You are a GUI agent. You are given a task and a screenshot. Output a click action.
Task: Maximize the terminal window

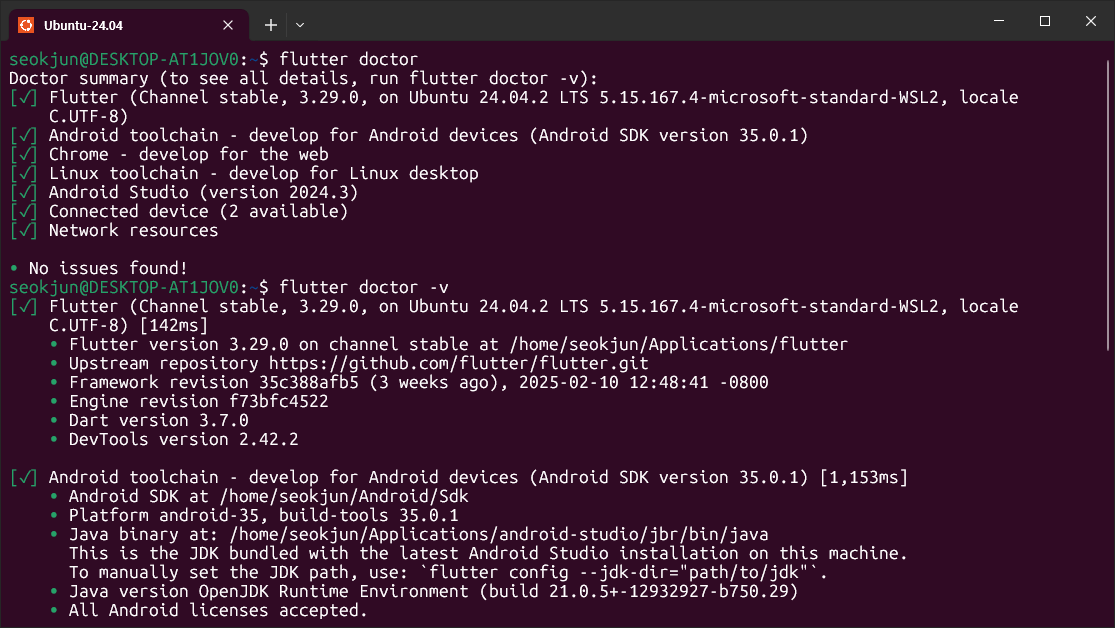tap(1045, 21)
